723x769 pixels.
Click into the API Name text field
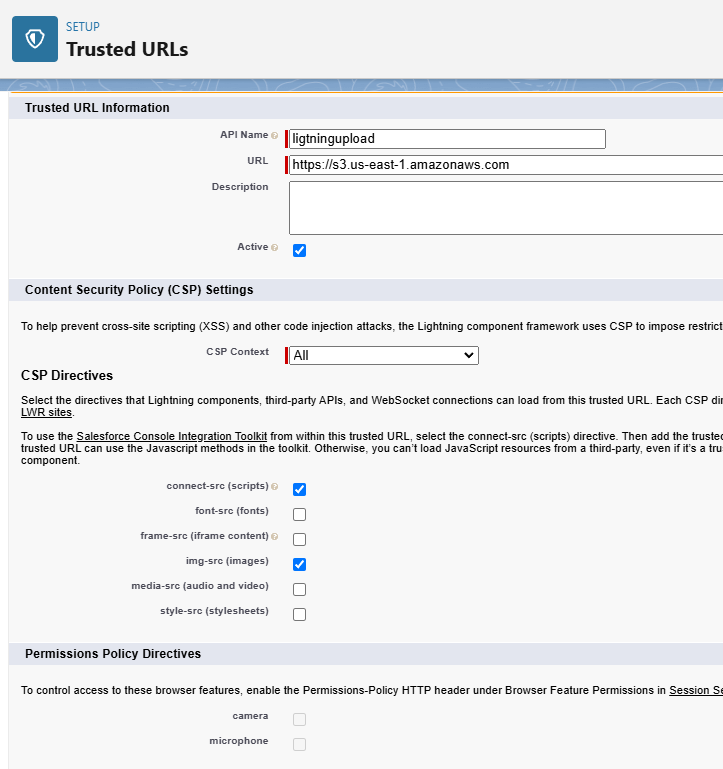tap(447, 139)
